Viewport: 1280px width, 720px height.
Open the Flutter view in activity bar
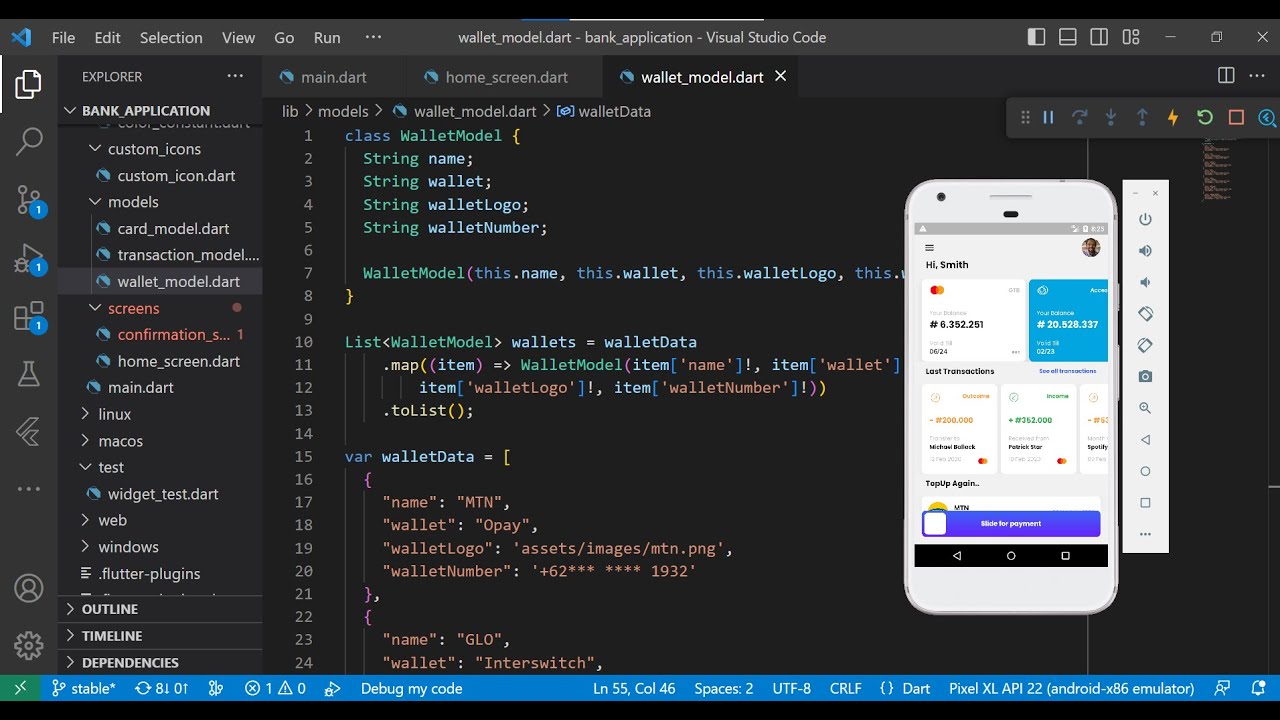click(28, 431)
